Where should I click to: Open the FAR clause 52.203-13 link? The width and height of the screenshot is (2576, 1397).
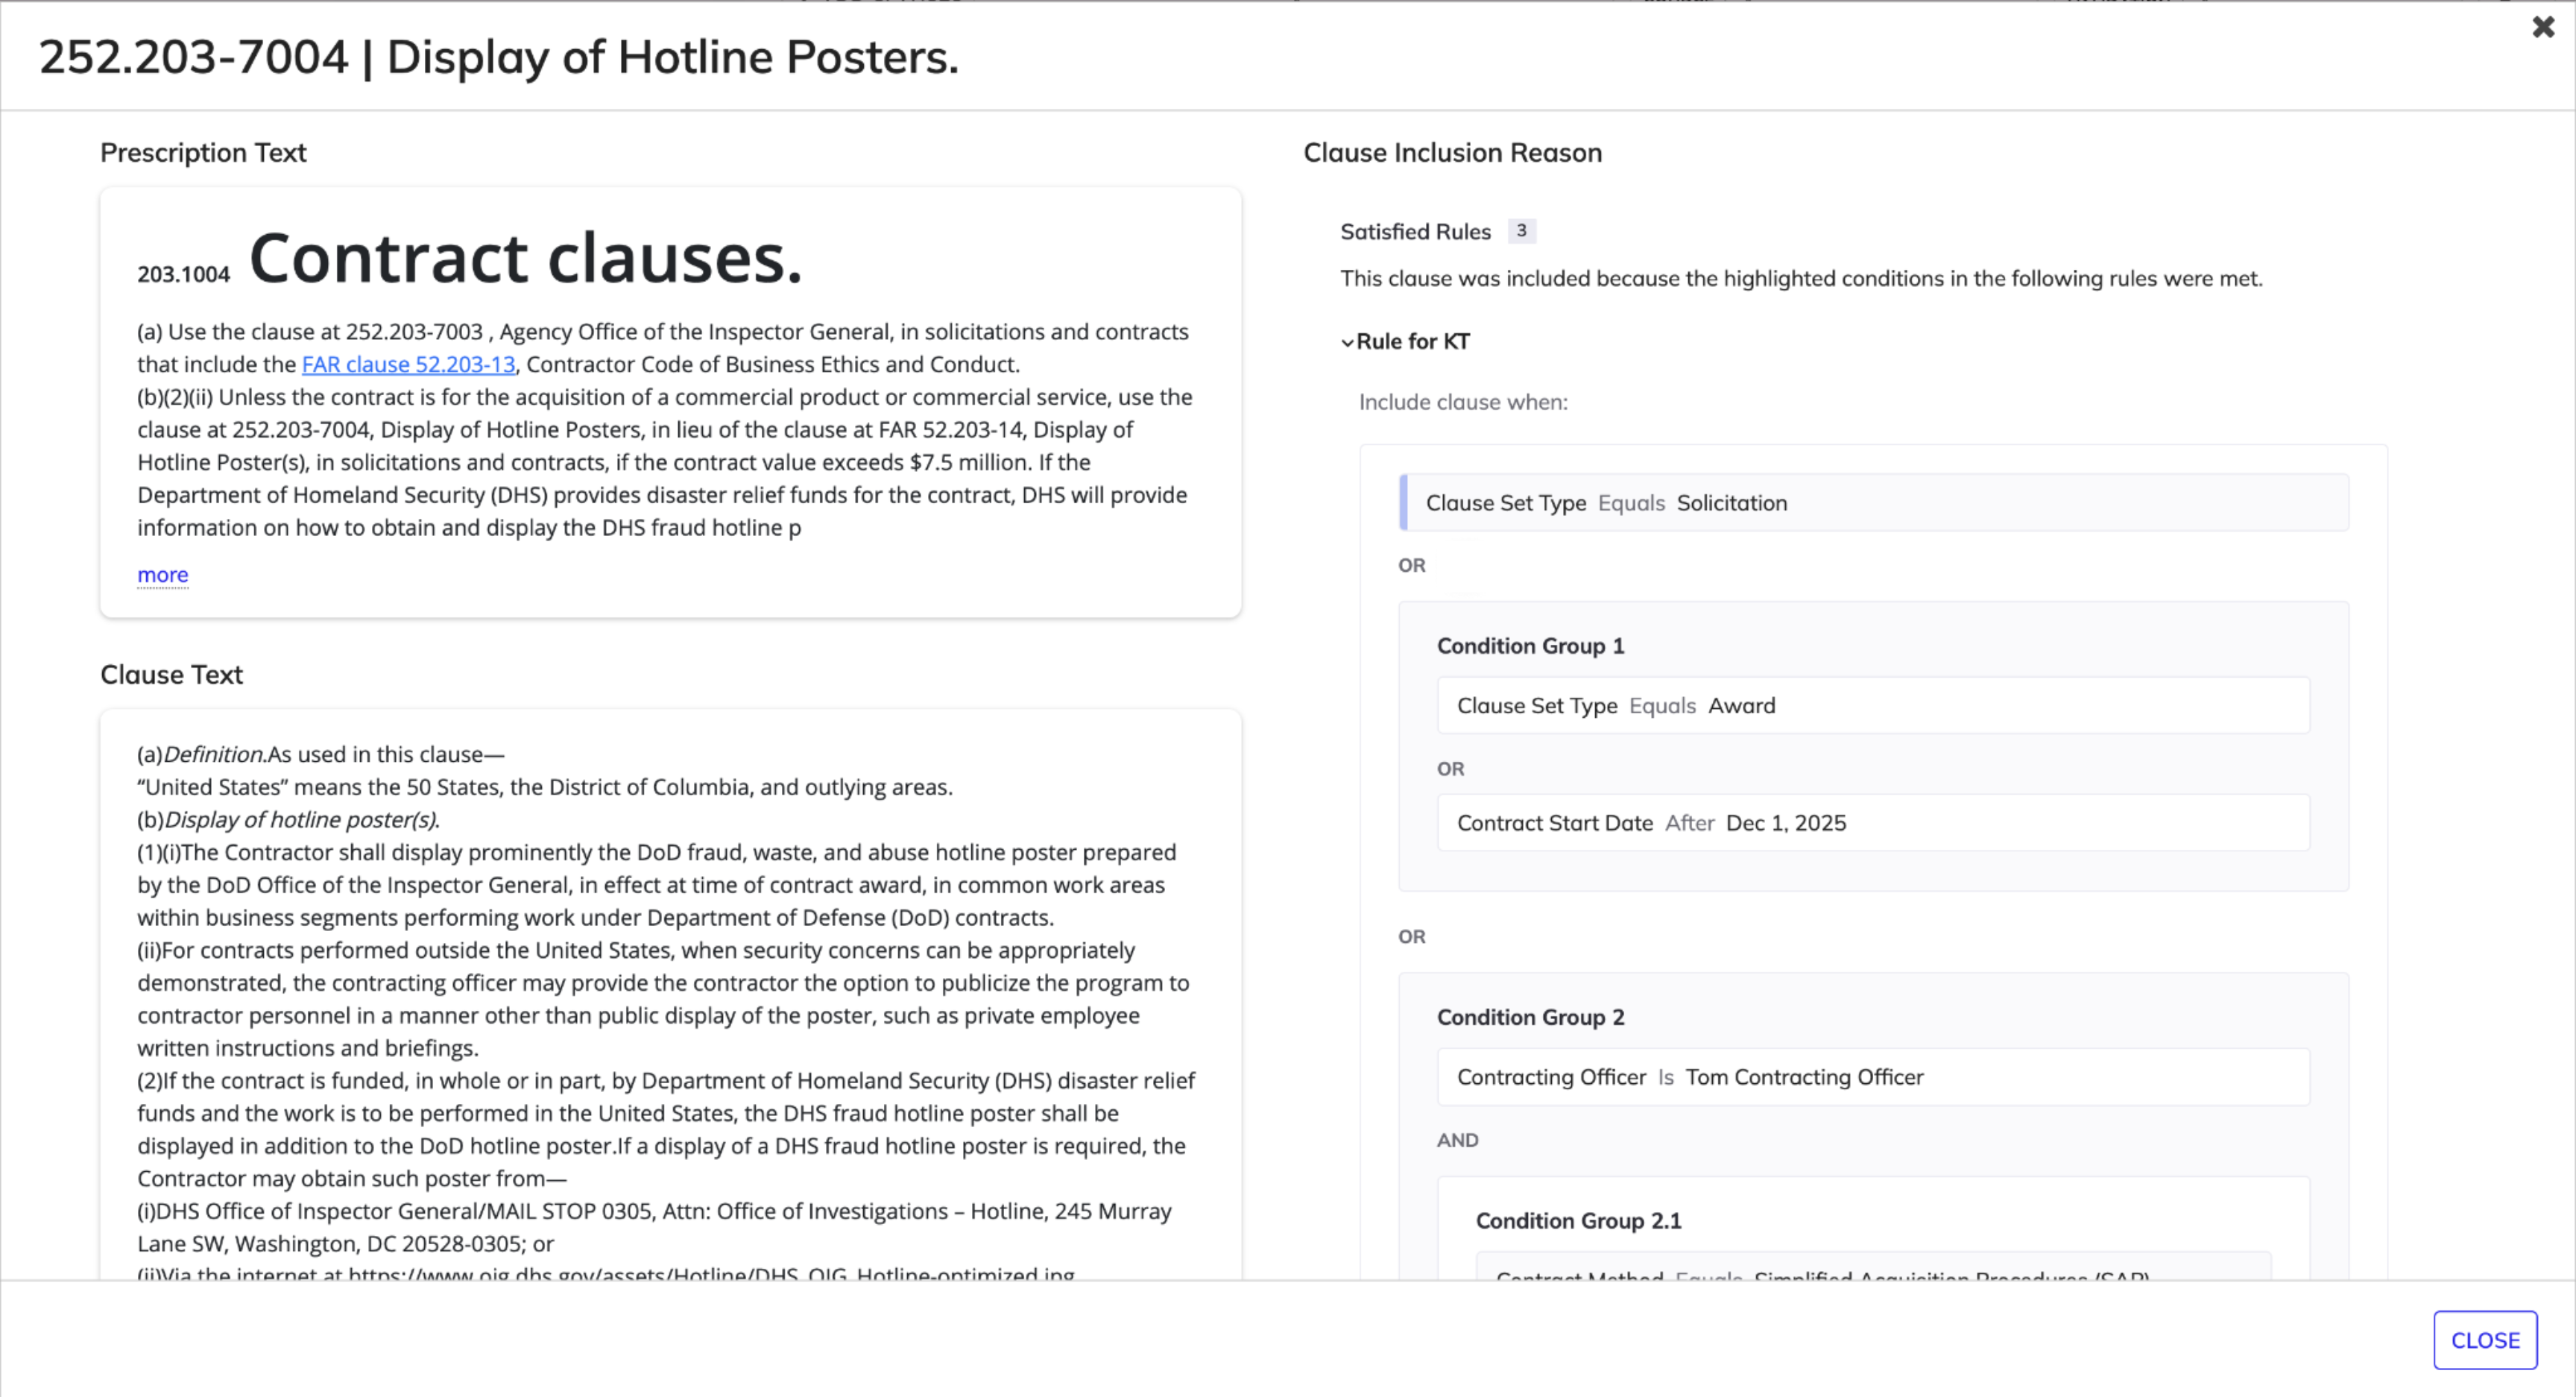tap(408, 364)
